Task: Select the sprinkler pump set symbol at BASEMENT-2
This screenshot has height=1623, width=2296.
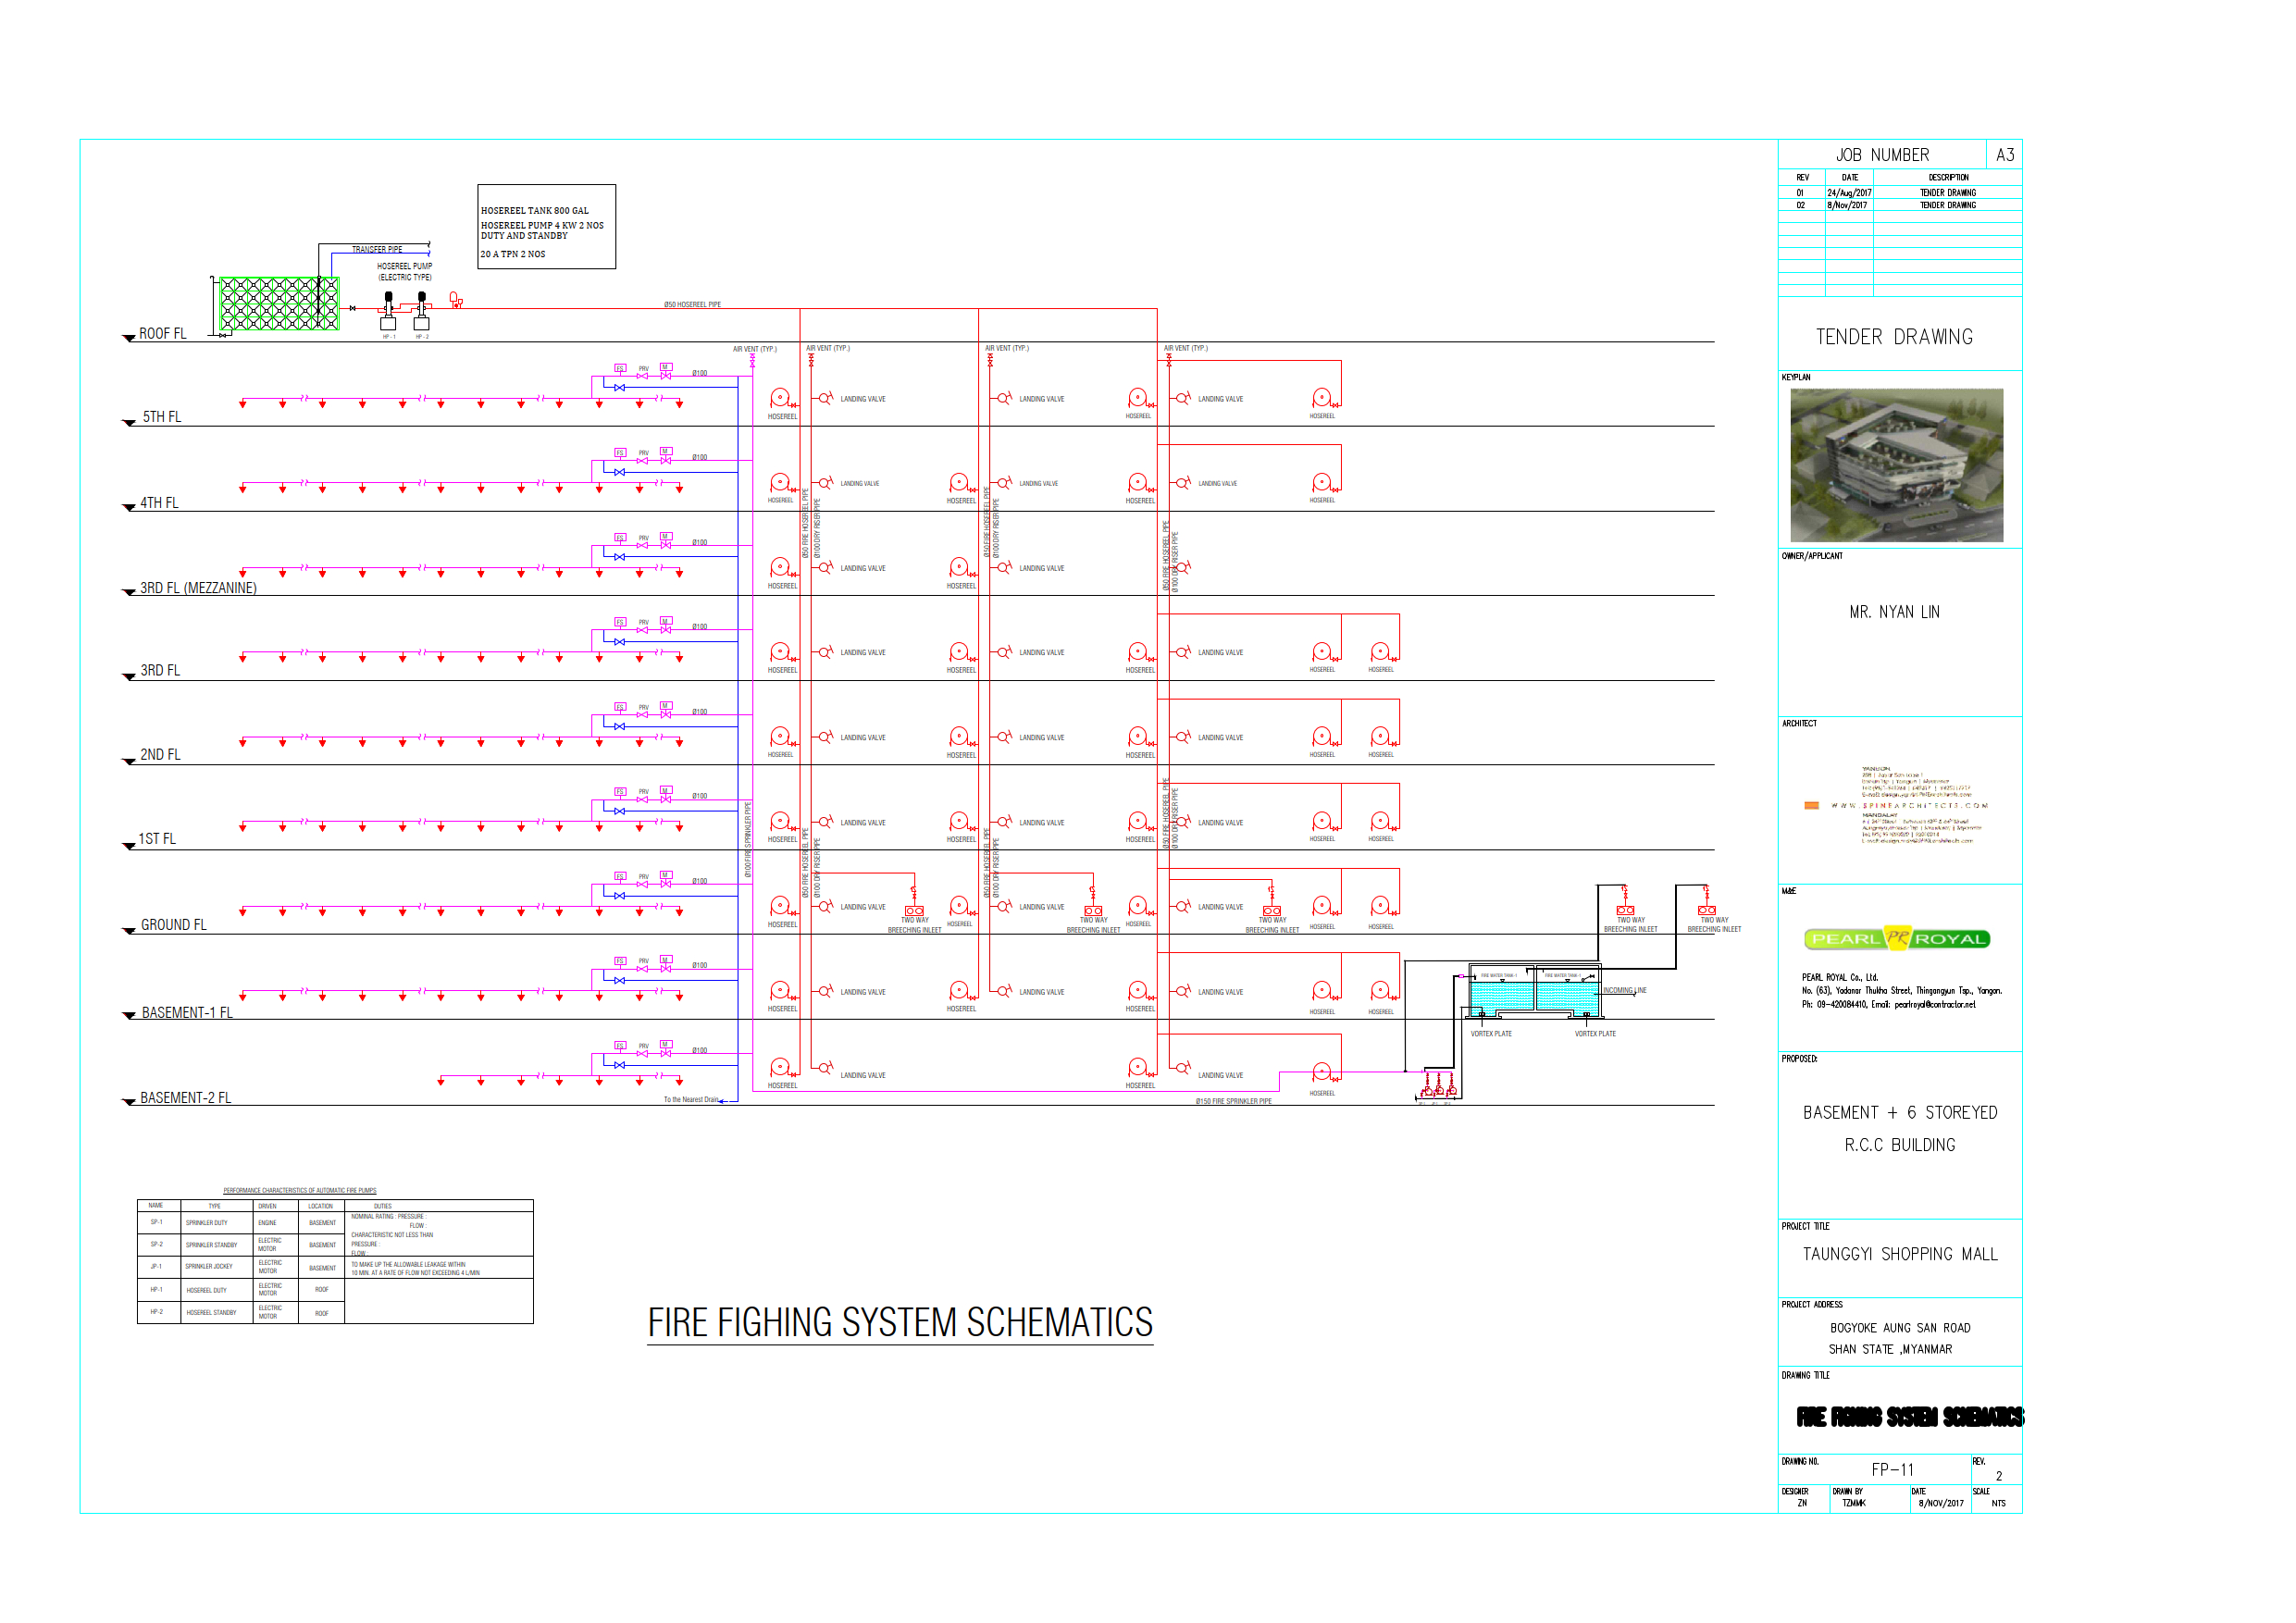Action: click(x=1437, y=1085)
